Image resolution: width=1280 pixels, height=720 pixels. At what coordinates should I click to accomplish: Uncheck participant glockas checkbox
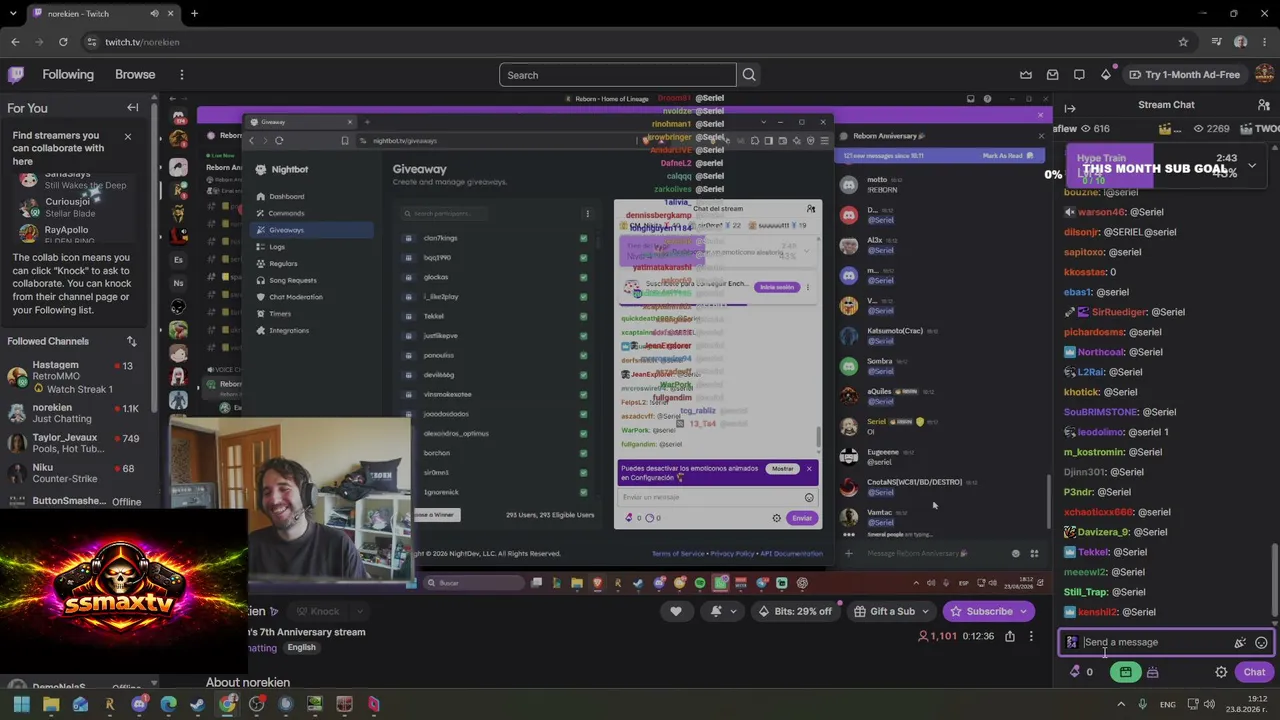pos(583,277)
